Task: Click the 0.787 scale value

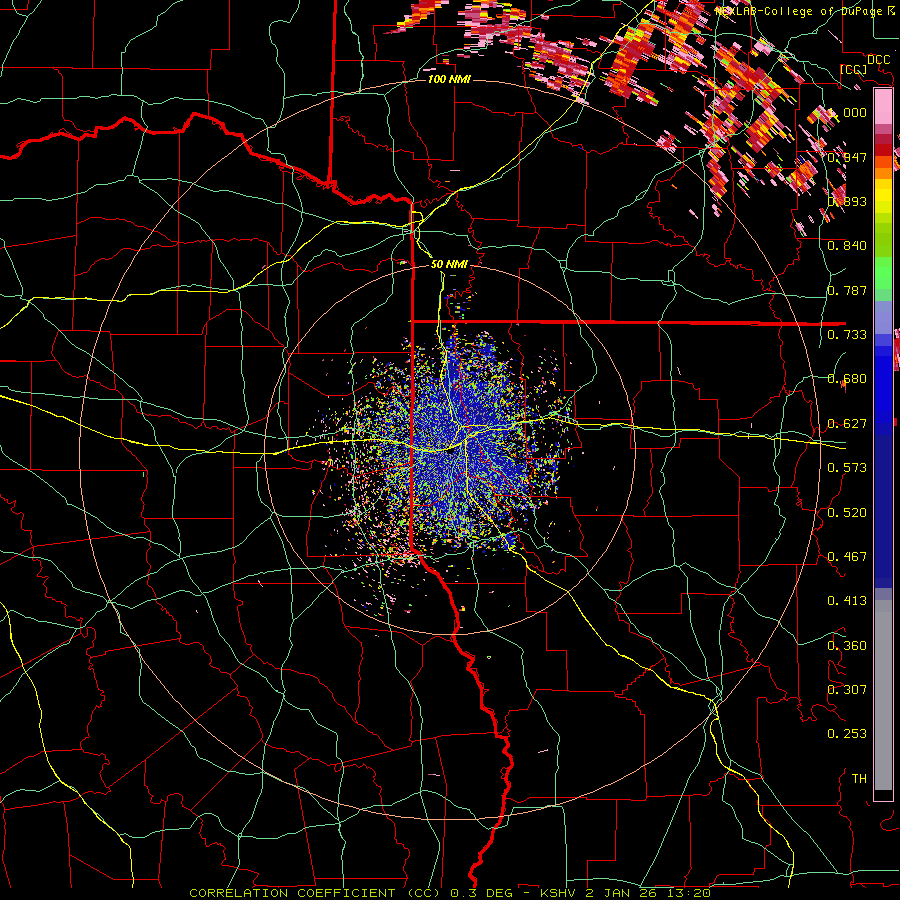Action: tap(847, 290)
